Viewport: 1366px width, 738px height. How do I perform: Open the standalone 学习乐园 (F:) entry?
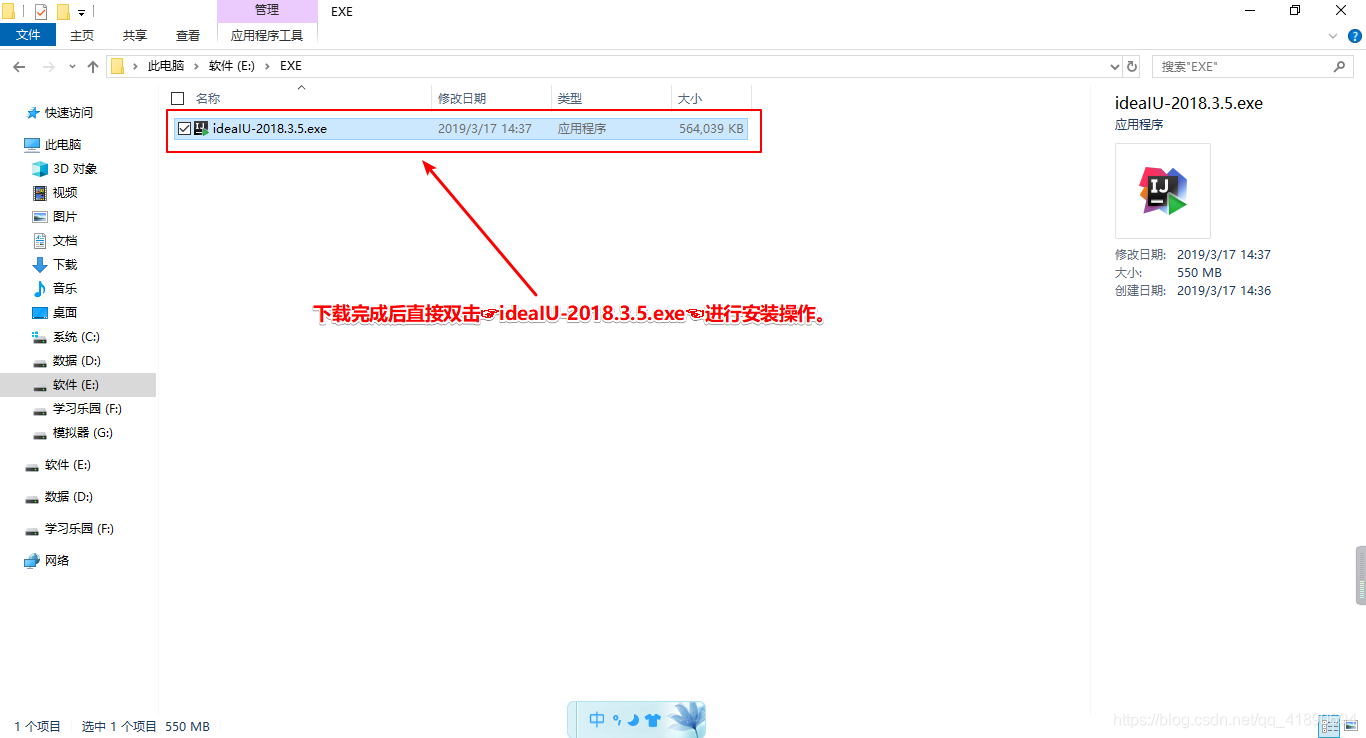[77, 529]
